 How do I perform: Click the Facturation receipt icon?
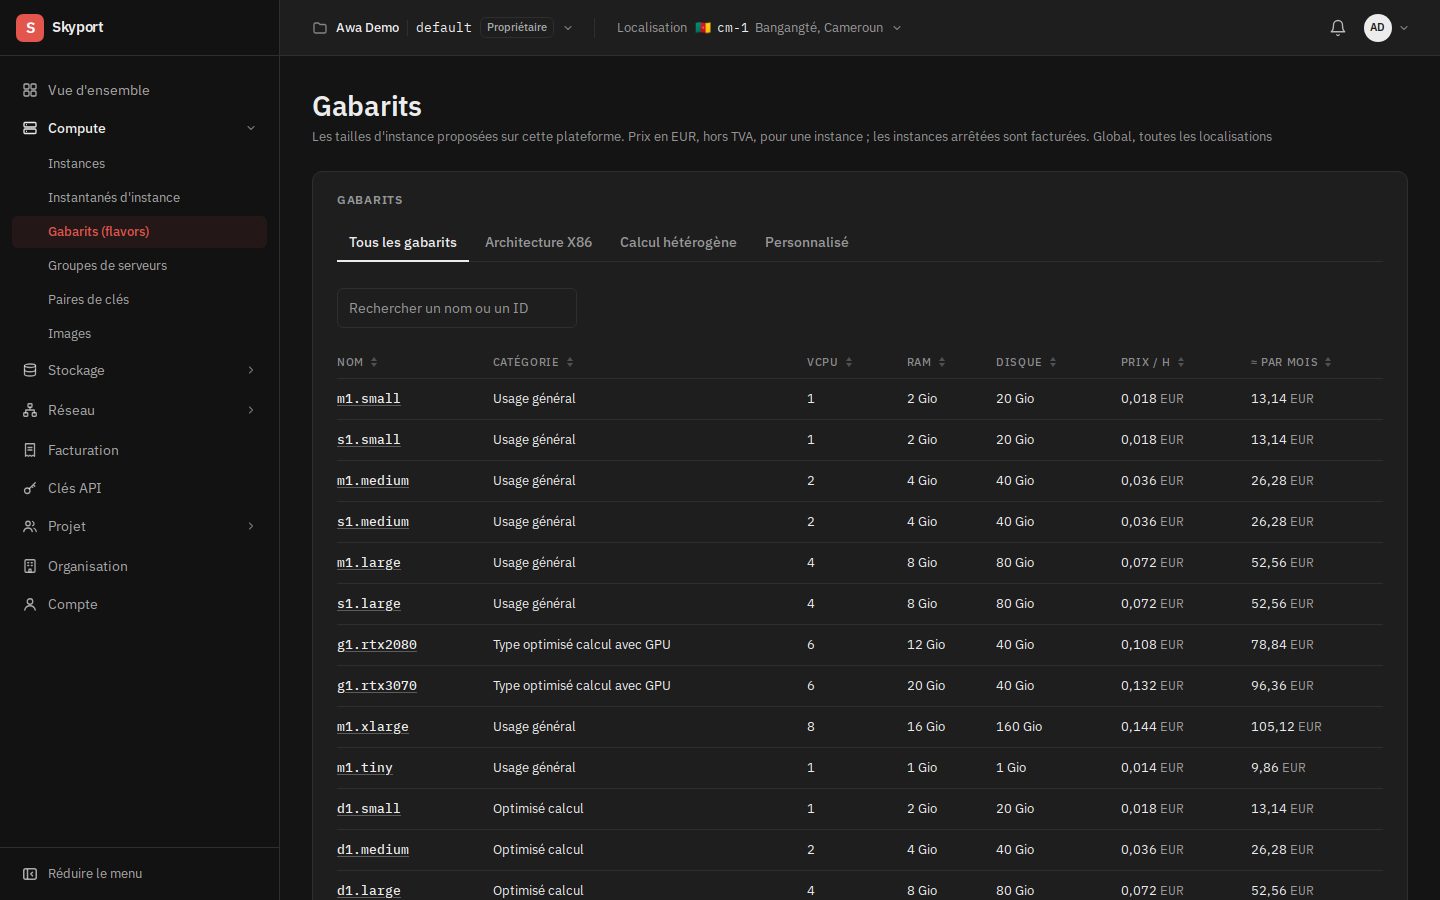pyautogui.click(x=30, y=450)
